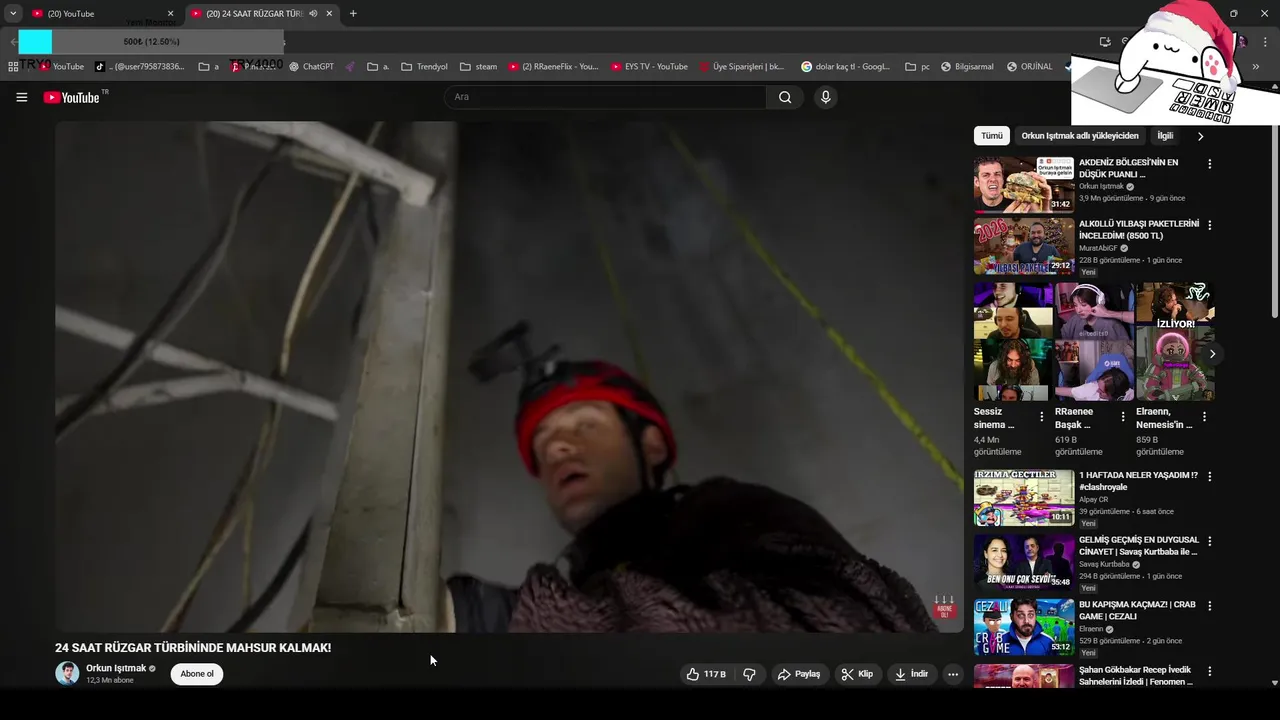Open options for 'BU KAPIŞMA KAÇMAZ' video
Viewport: 1280px width, 720px height.
(x=1209, y=606)
